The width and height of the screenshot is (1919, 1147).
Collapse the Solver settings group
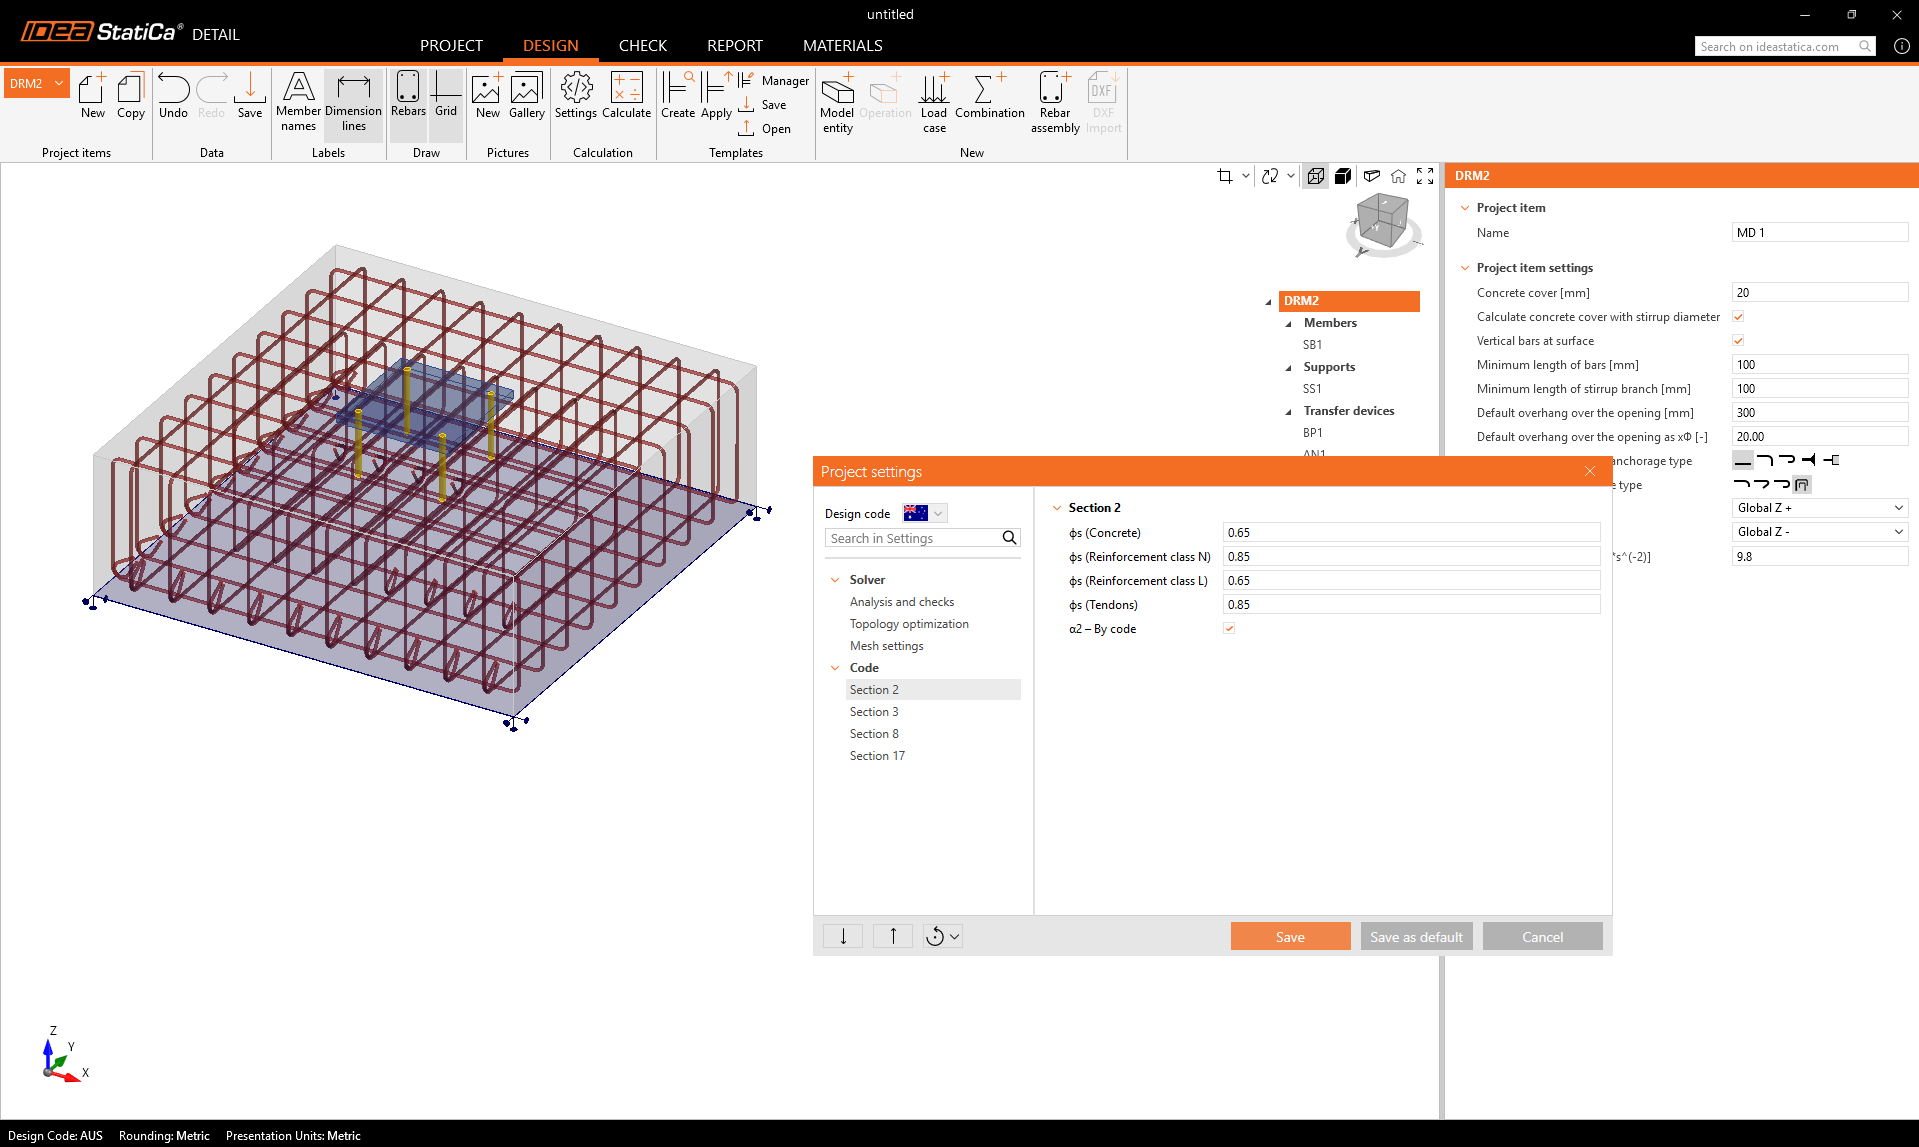pos(835,580)
